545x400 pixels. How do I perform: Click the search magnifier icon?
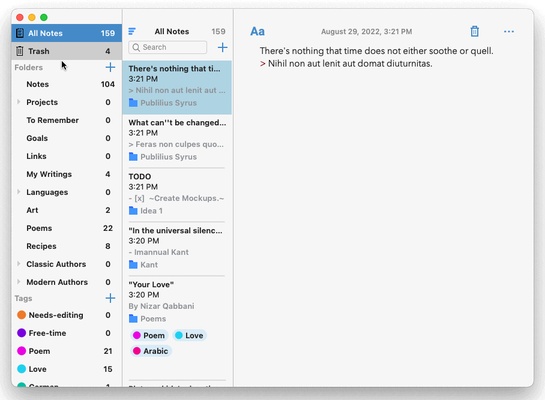pos(136,47)
